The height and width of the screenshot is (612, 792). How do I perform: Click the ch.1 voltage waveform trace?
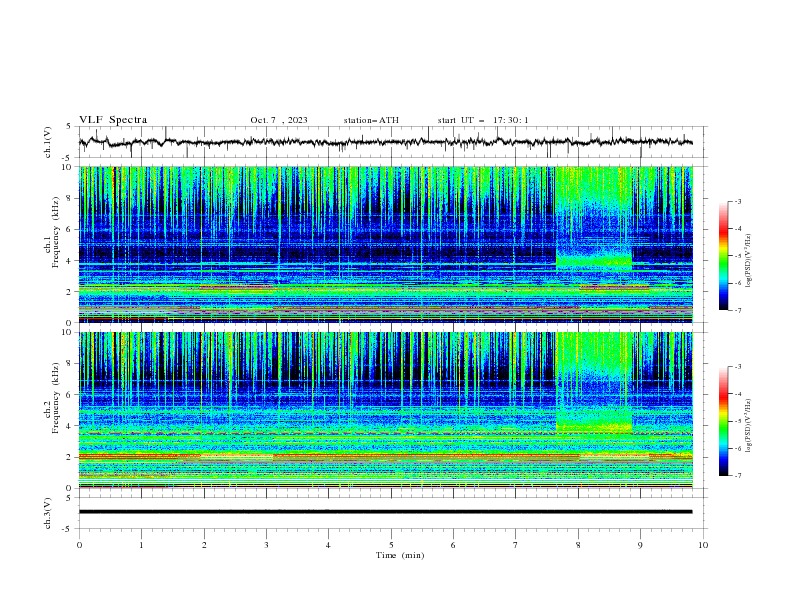tap(385, 142)
